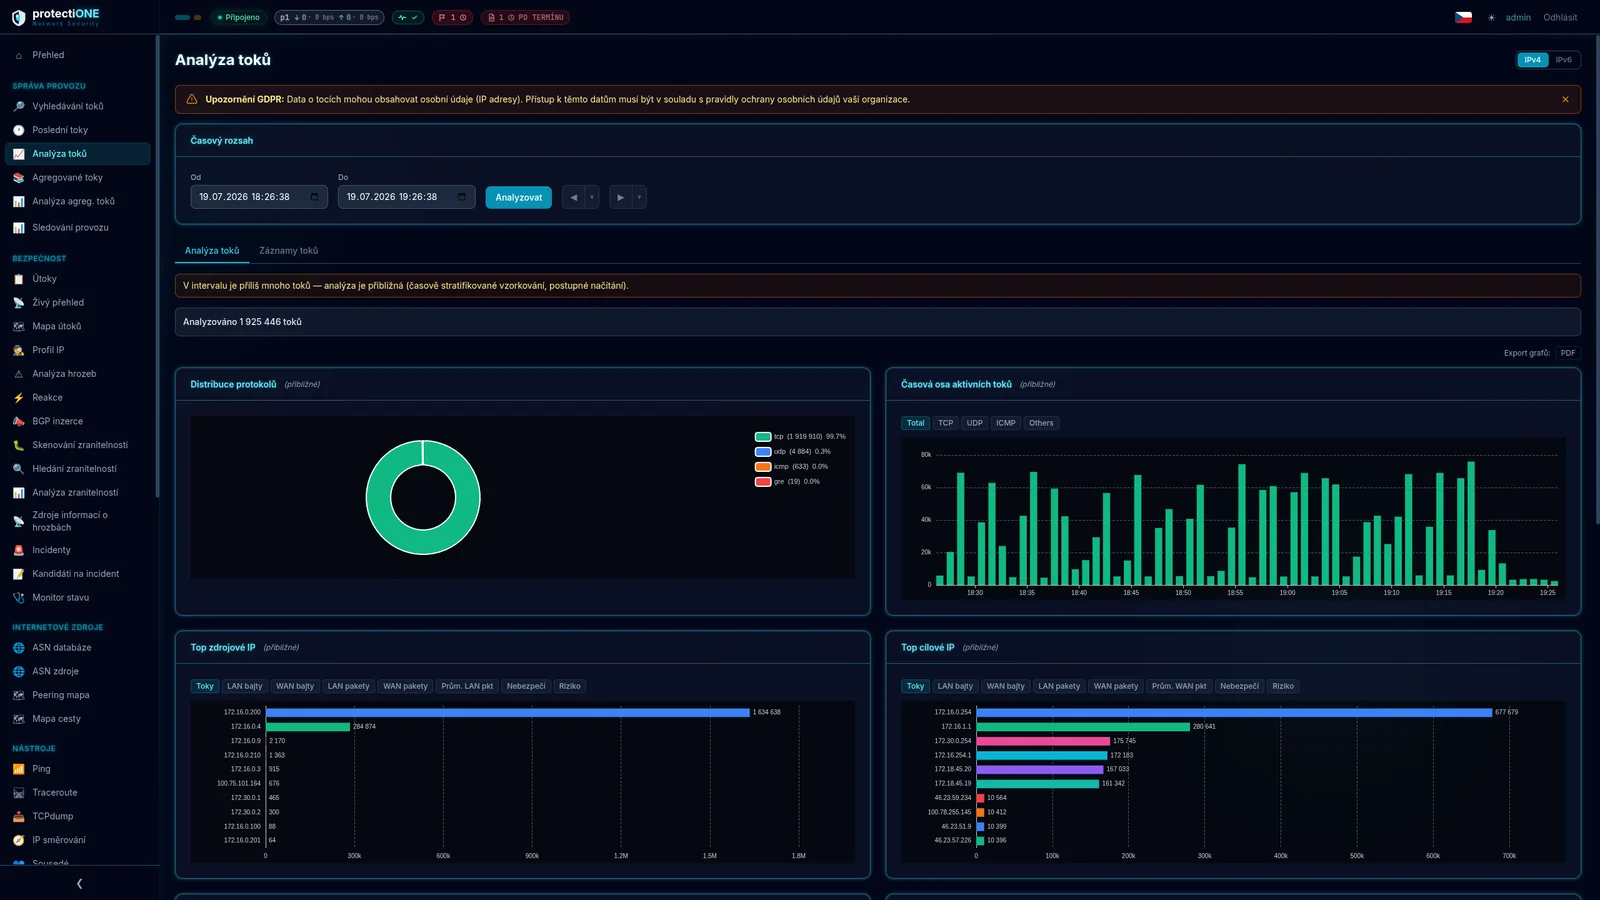Open calendar picker in Do field
Image resolution: width=1600 pixels, height=900 pixels.
tap(461, 197)
